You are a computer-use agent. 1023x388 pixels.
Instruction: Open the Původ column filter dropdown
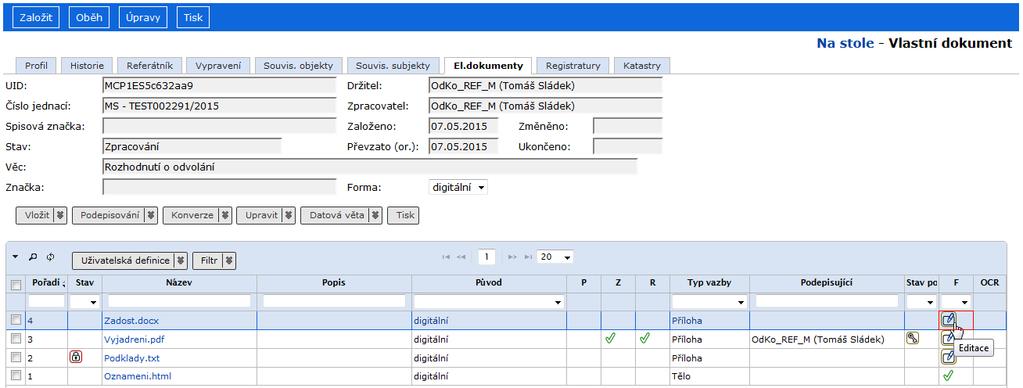pyautogui.click(x=488, y=302)
